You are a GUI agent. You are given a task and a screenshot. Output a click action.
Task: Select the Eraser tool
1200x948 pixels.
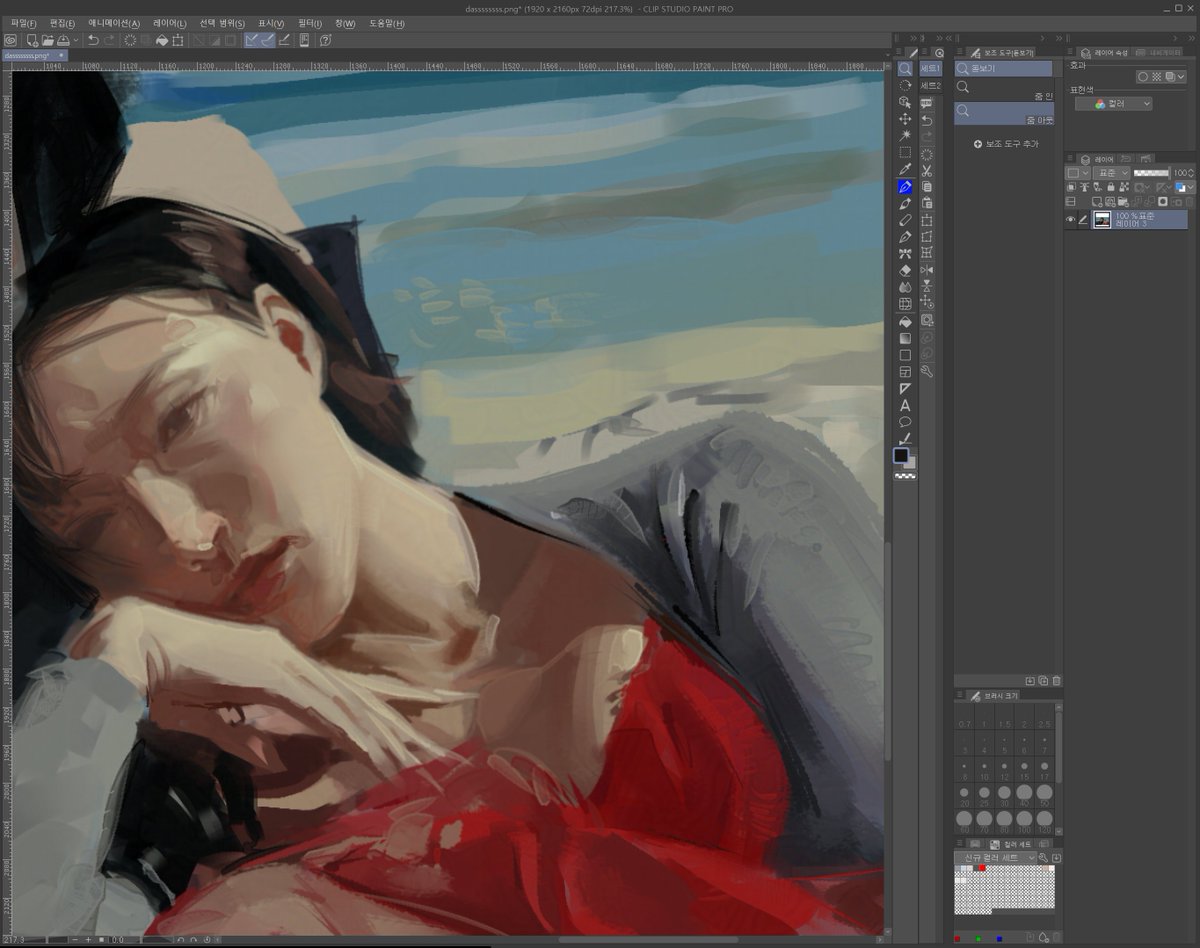click(905, 271)
